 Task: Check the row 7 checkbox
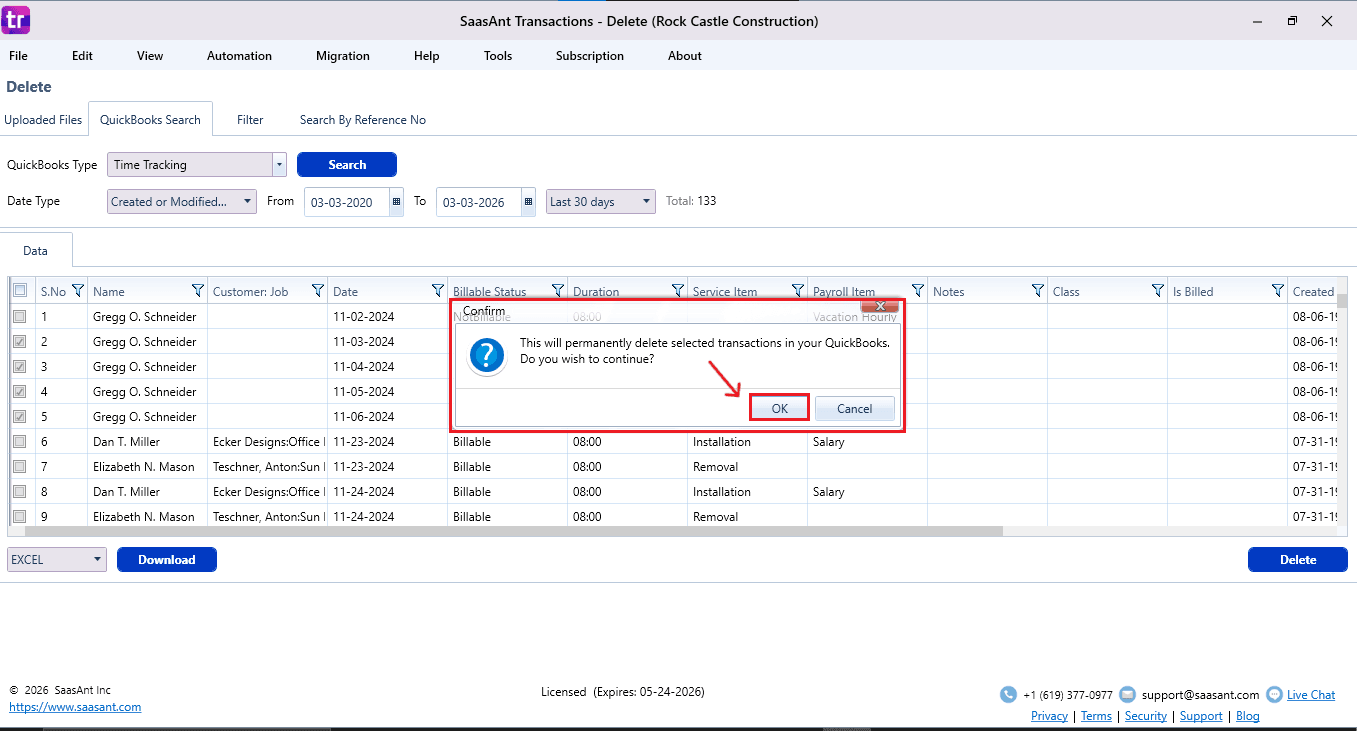[x=20, y=466]
